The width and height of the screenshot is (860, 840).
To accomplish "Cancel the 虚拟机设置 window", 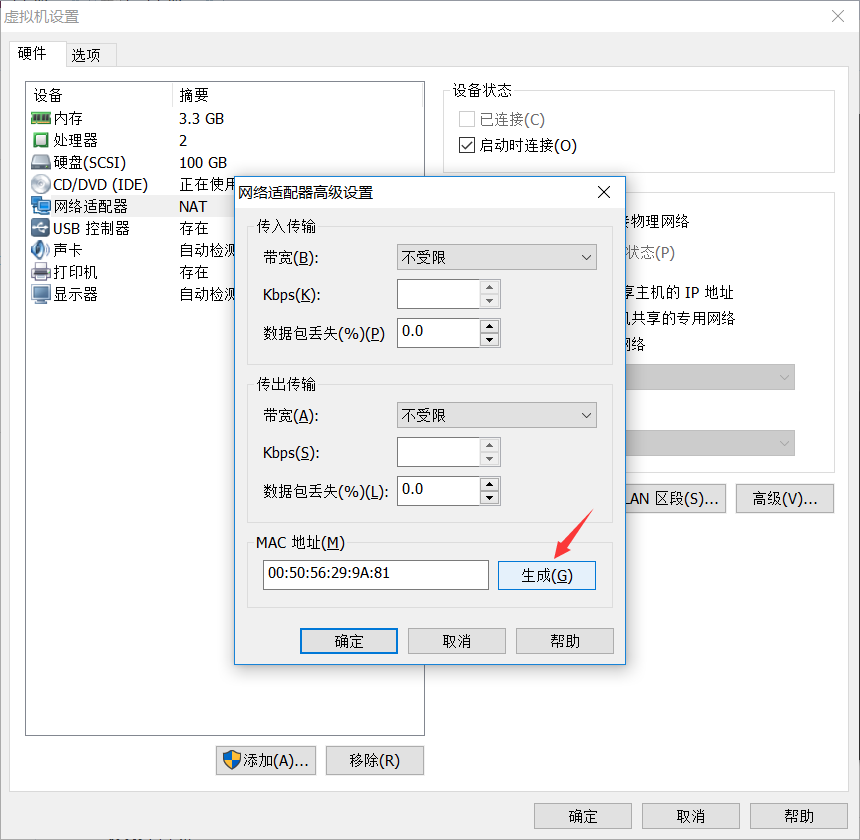I will (x=691, y=816).
